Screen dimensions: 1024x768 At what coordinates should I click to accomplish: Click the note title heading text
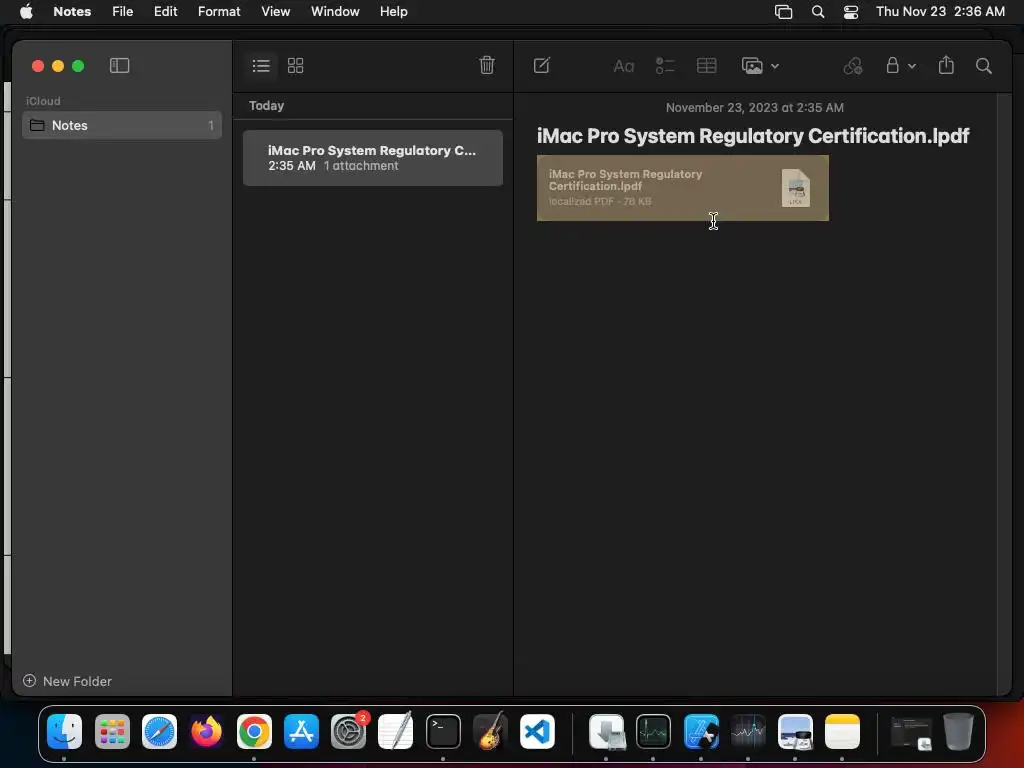click(753, 136)
